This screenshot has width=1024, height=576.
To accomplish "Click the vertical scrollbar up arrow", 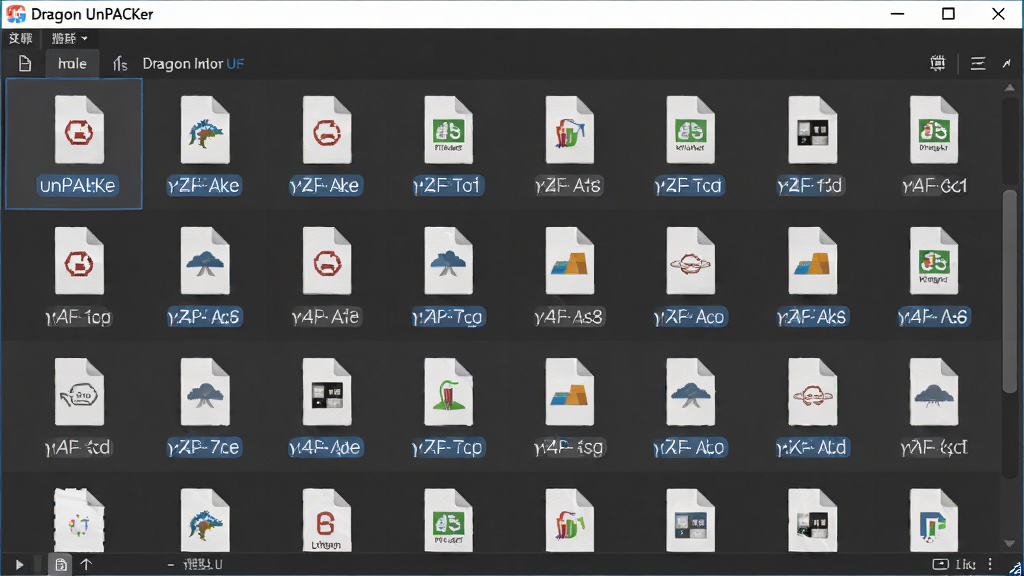I will [1010, 88].
